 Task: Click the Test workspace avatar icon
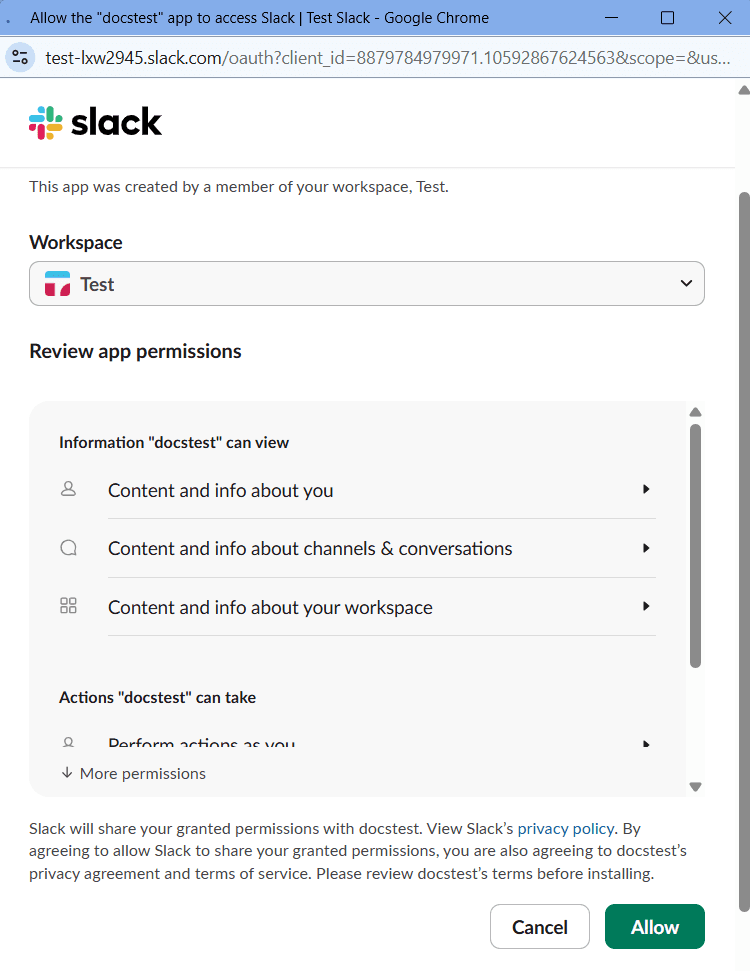coord(58,284)
